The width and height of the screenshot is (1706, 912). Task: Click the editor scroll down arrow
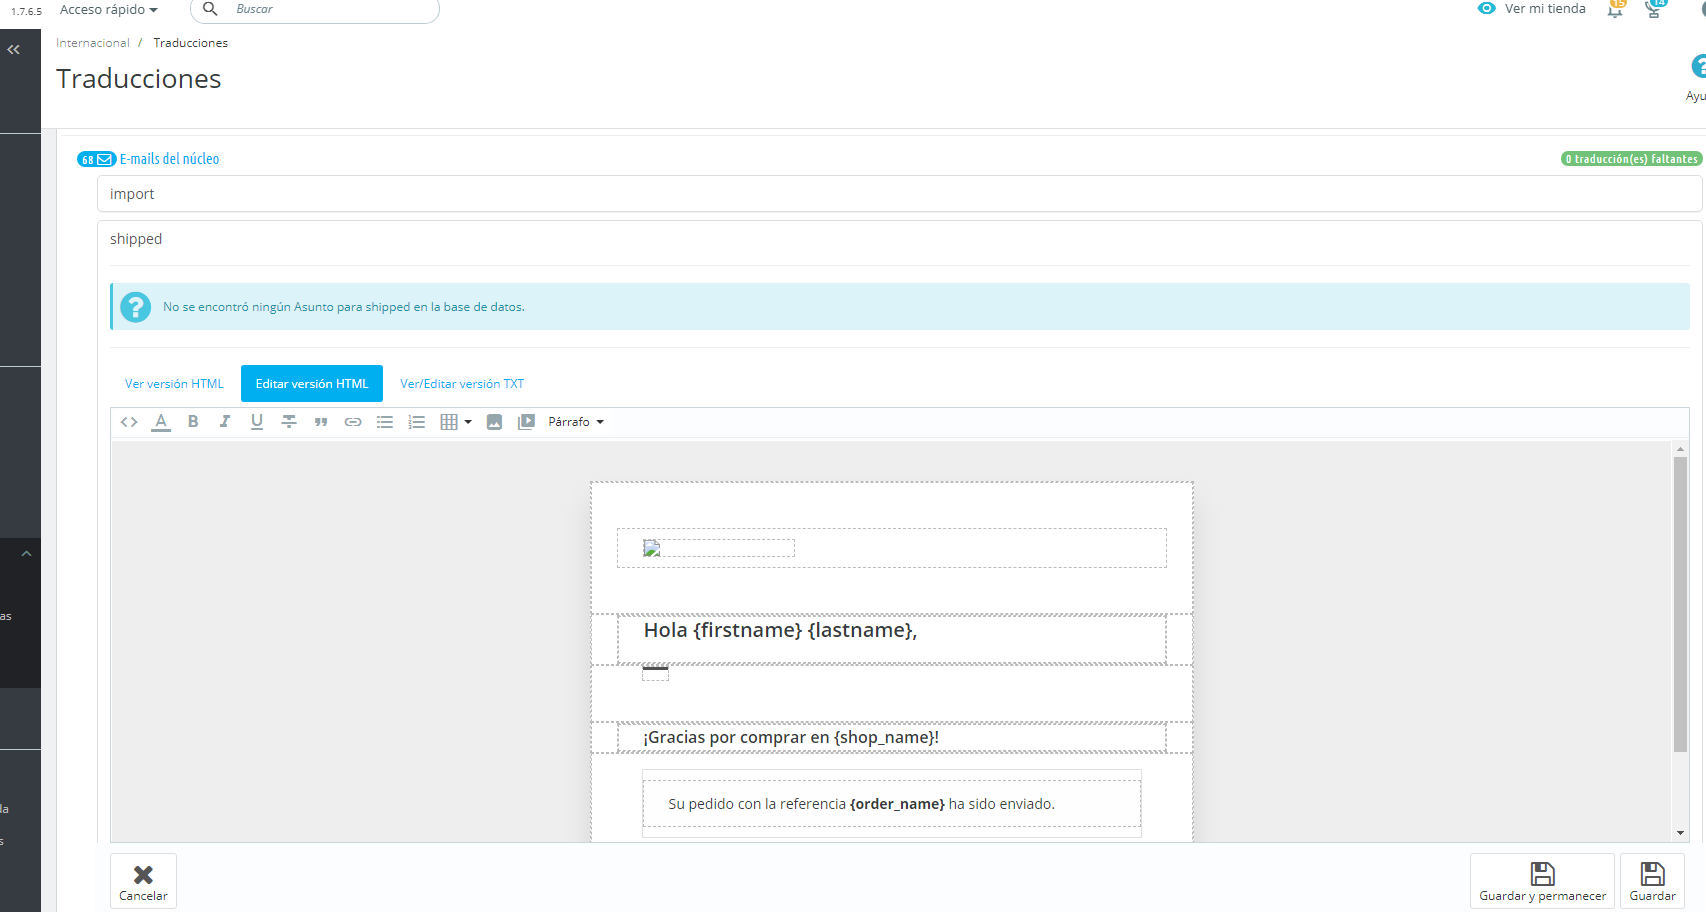[1680, 833]
